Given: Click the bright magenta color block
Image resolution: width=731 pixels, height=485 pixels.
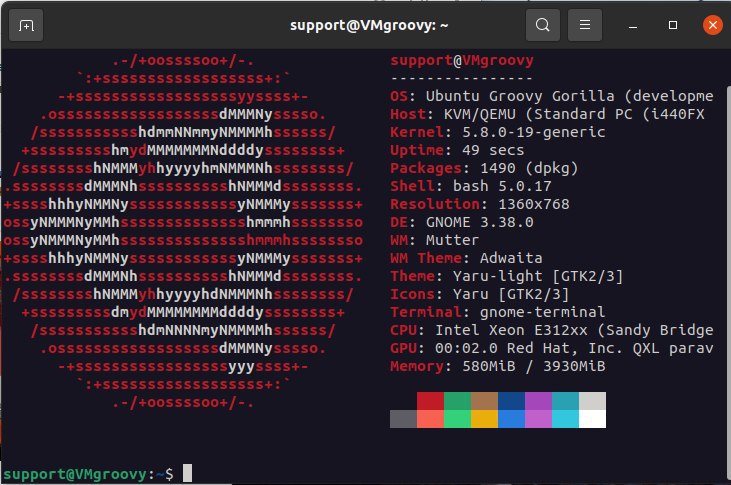Looking at the screenshot, I should point(538,419).
